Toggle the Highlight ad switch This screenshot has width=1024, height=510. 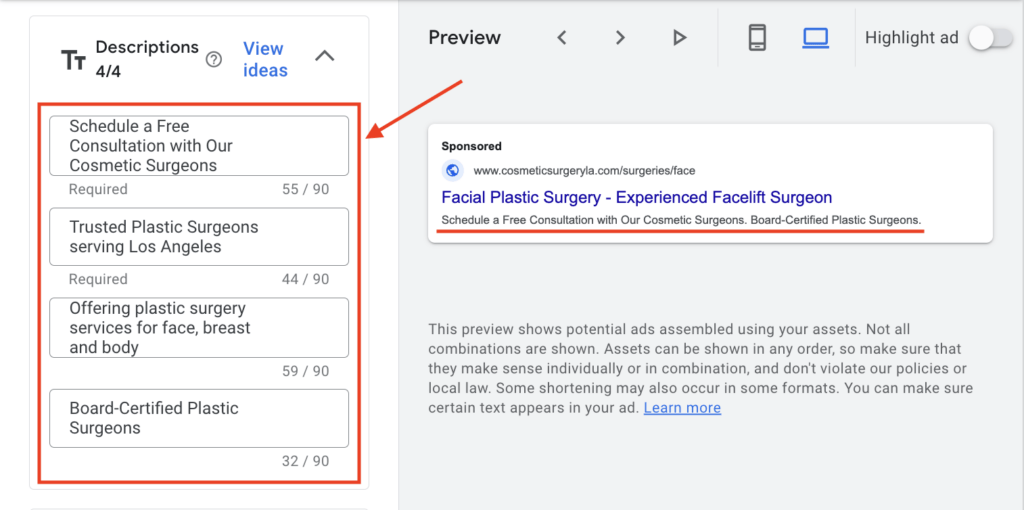tap(990, 38)
